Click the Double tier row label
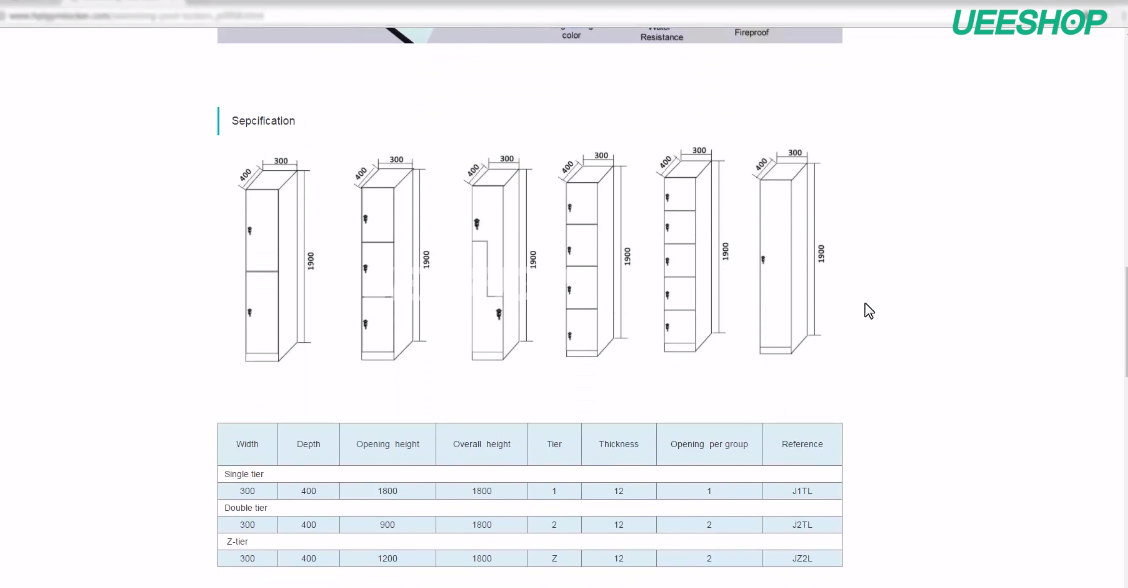The width and height of the screenshot is (1128, 588). tap(246, 508)
